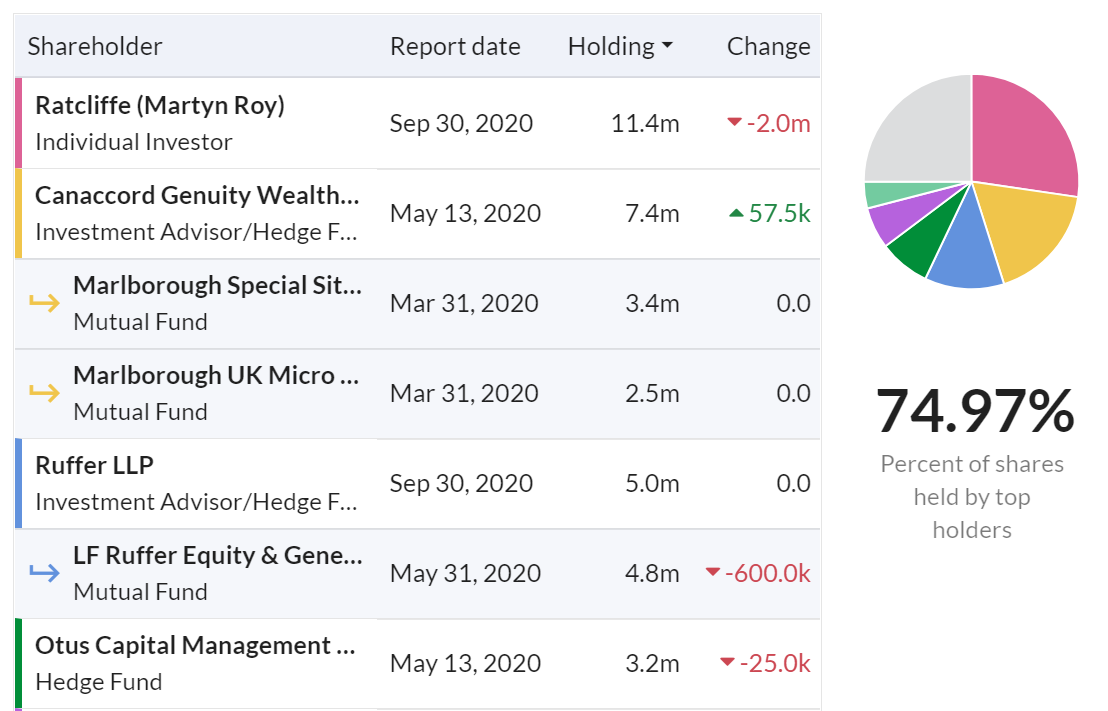Click Ruffer LLP's Sep 30, 2020 report date
The image size is (1108, 711).
coord(461,483)
